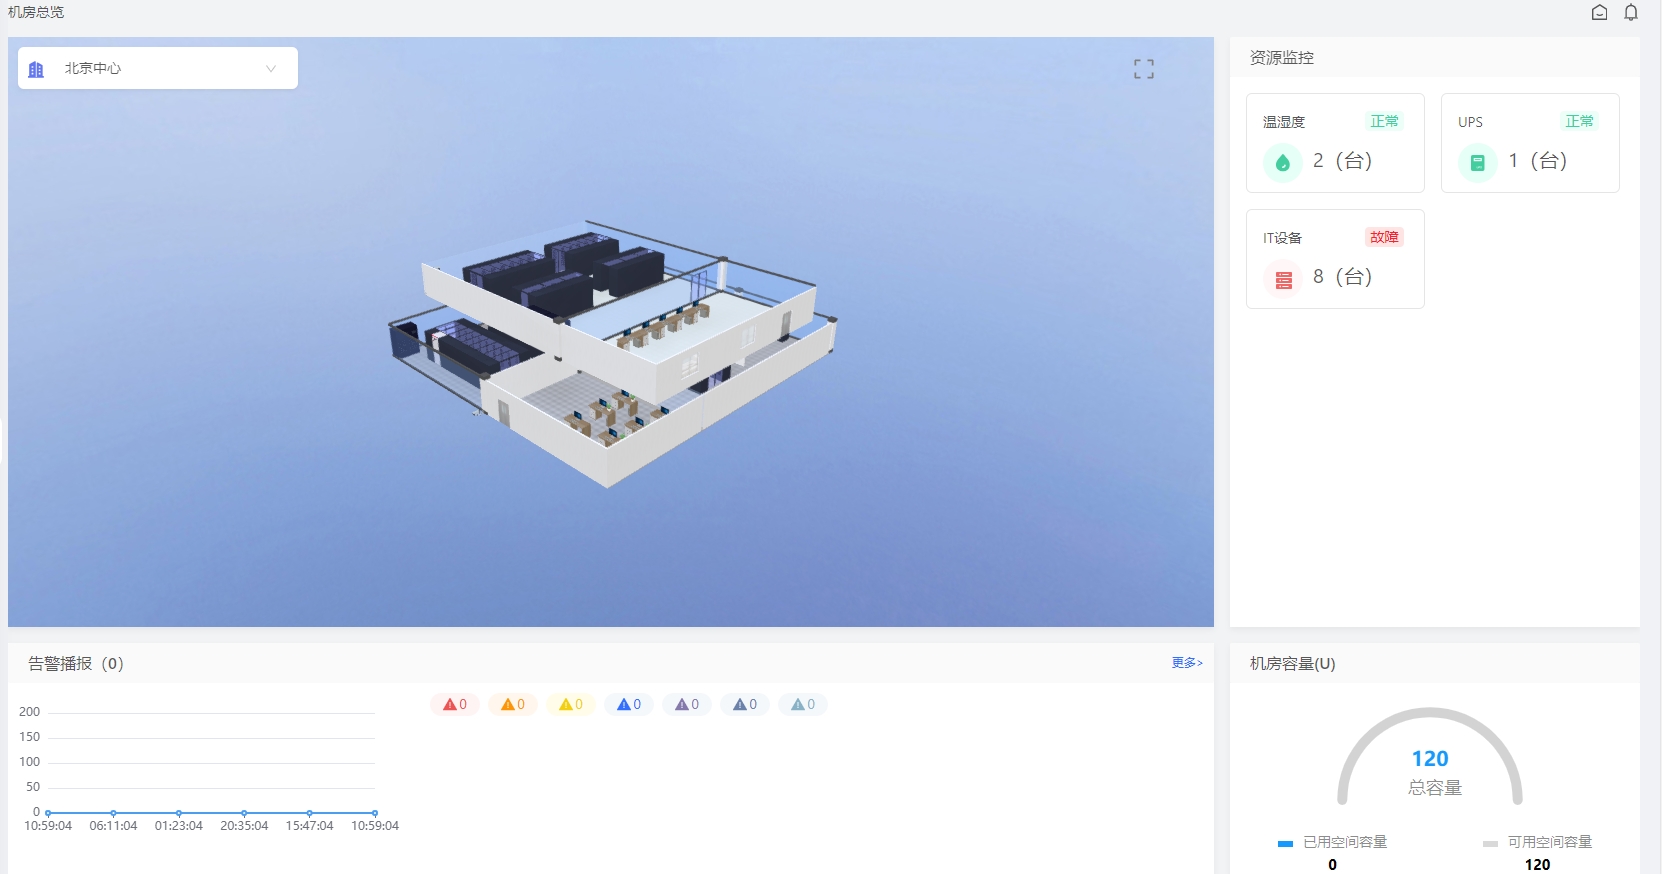This screenshot has width=1662, height=874.
Task: Toggle the orange alarm level filter
Action: tap(513, 705)
